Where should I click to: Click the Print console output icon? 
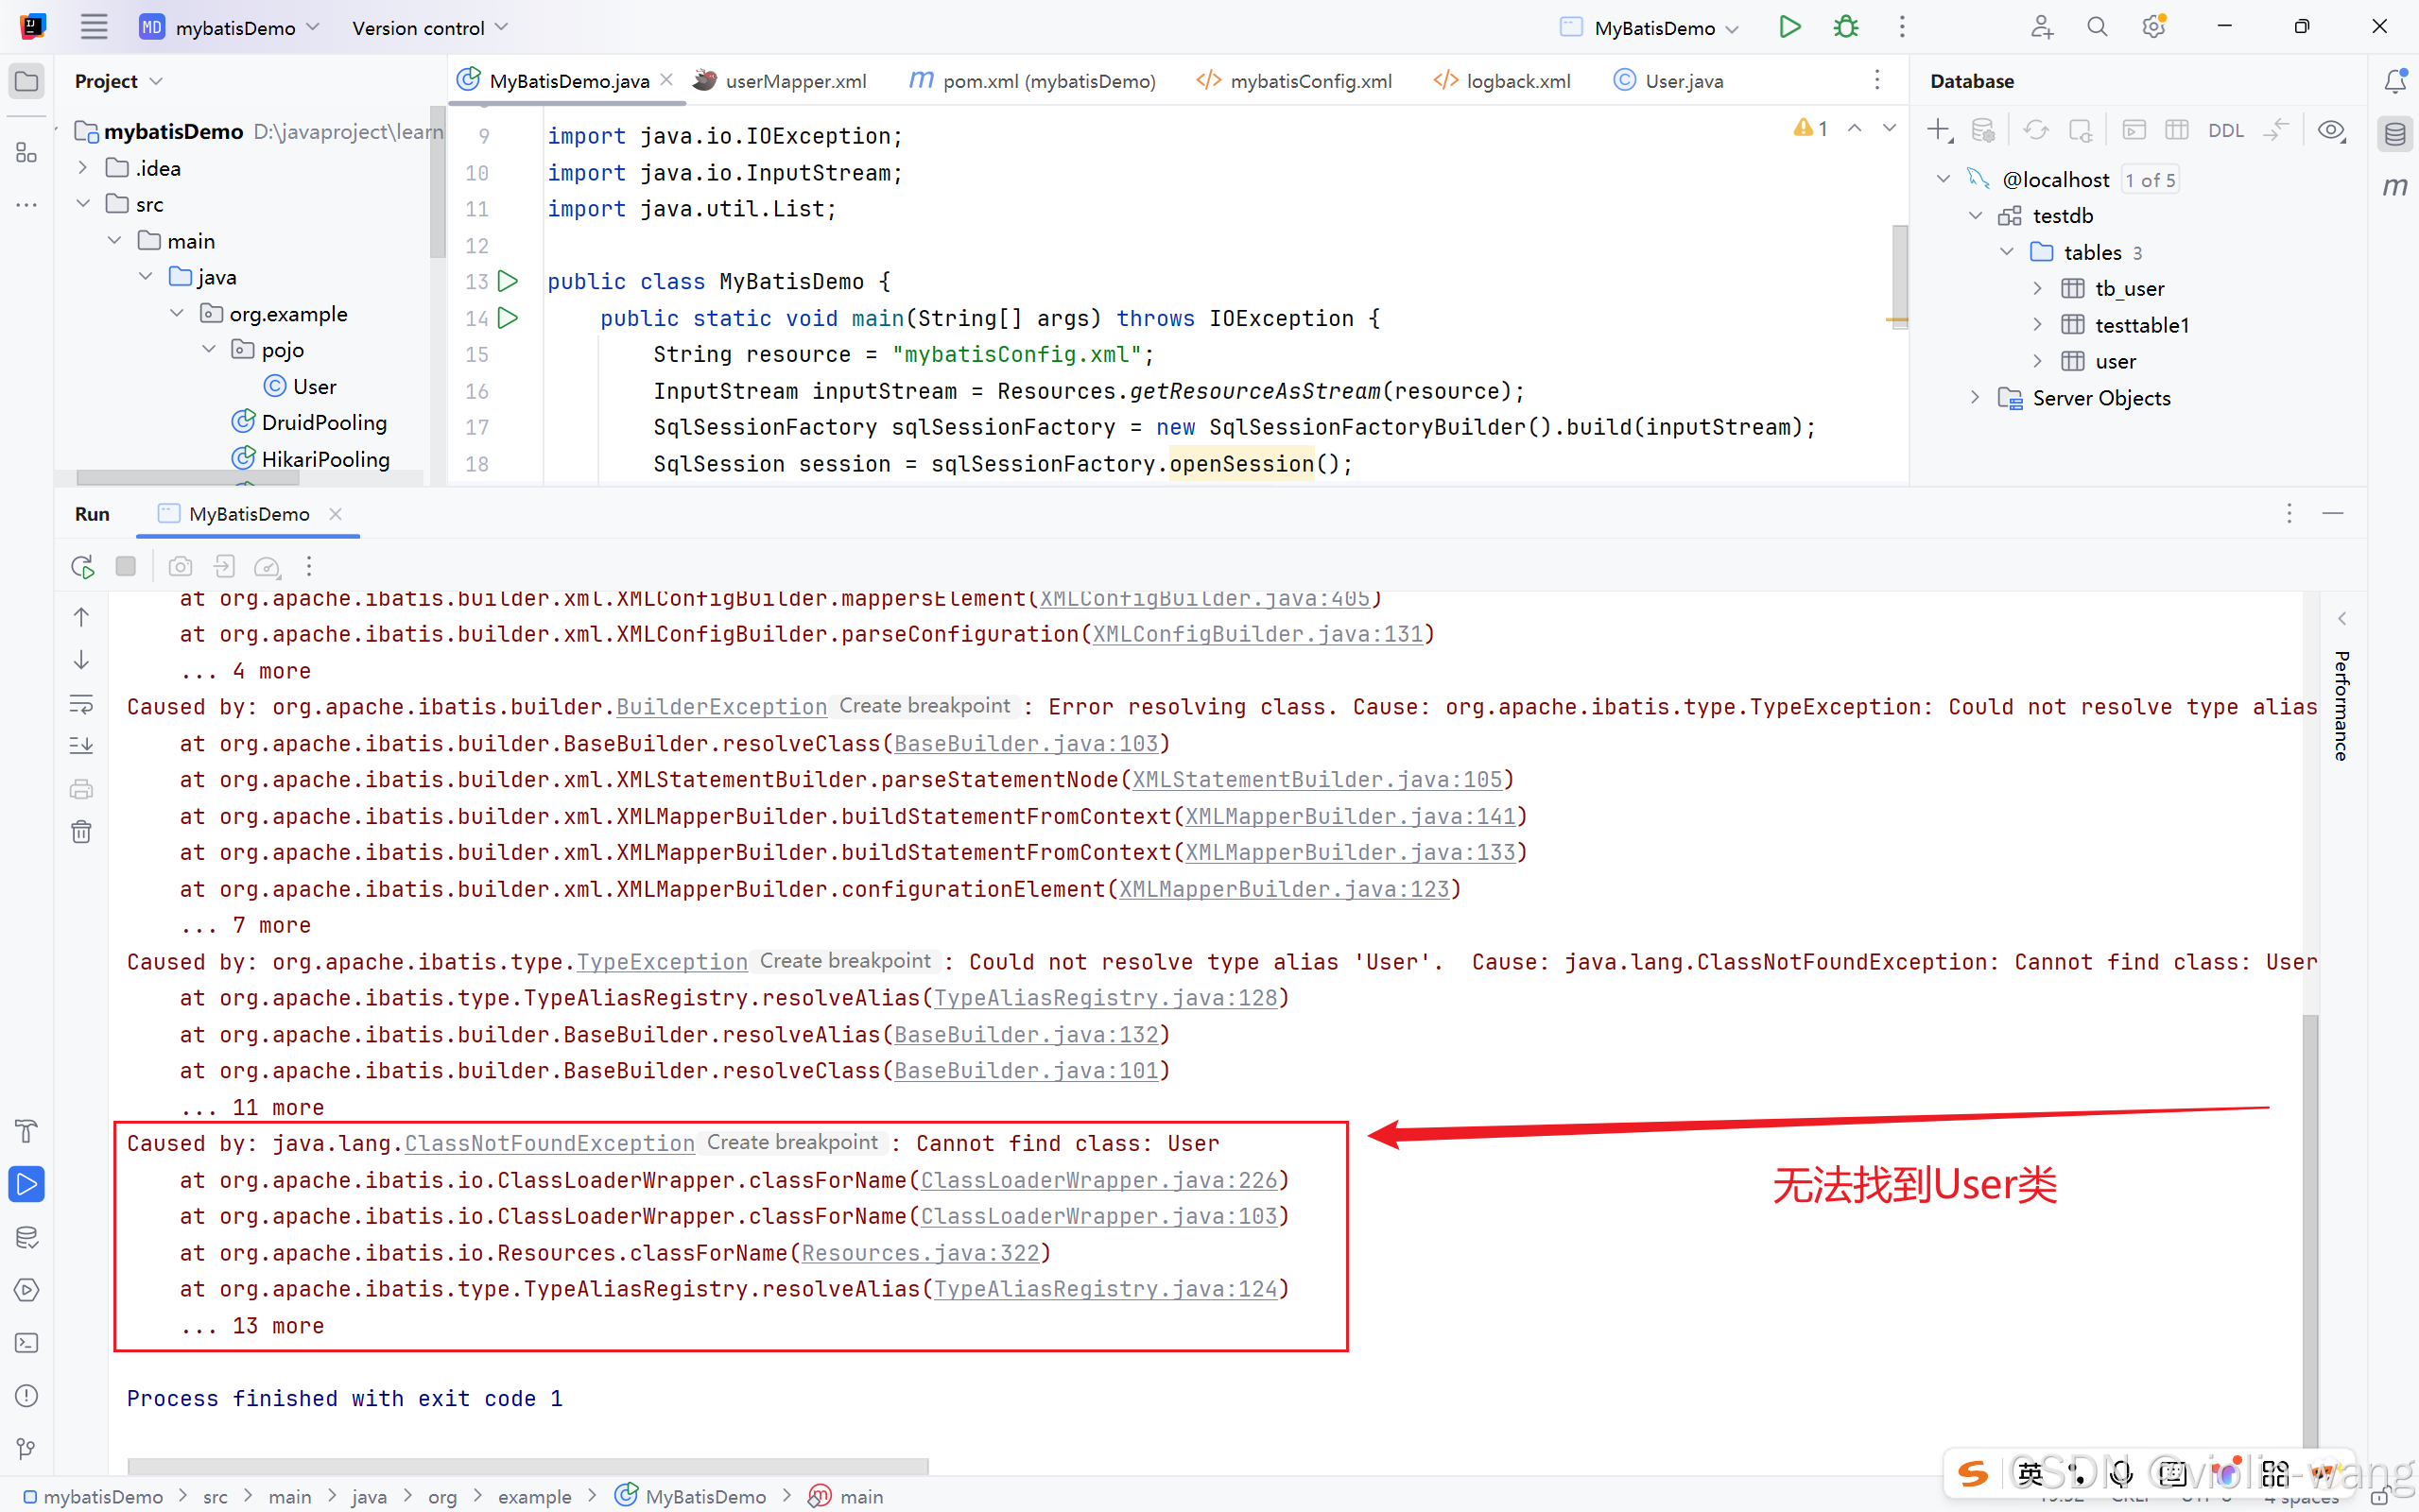point(81,789)
